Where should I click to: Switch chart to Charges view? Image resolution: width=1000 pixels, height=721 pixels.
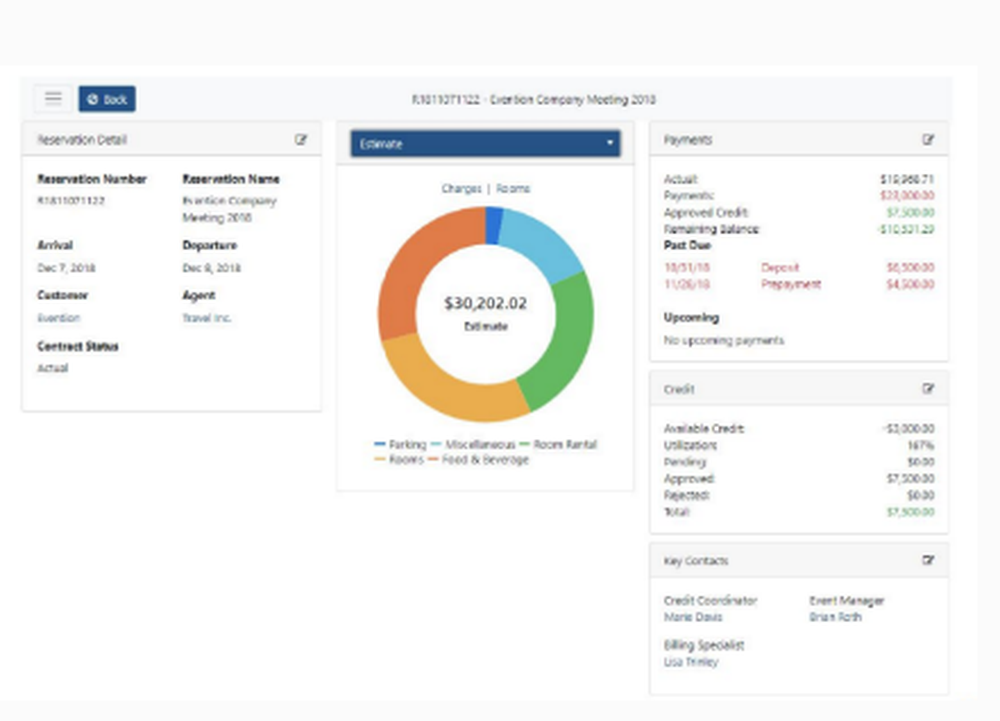pos(461,189)
